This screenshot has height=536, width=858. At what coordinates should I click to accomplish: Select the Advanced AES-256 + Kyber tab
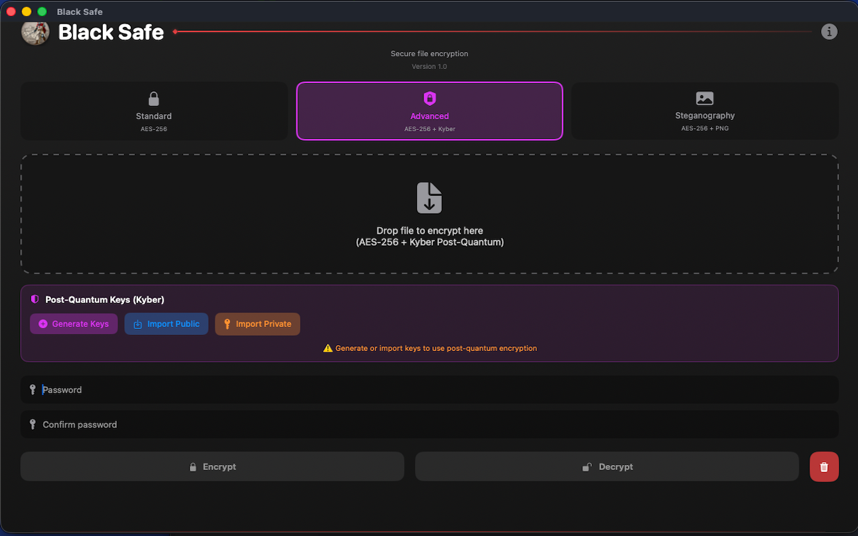tap(430, 111)
